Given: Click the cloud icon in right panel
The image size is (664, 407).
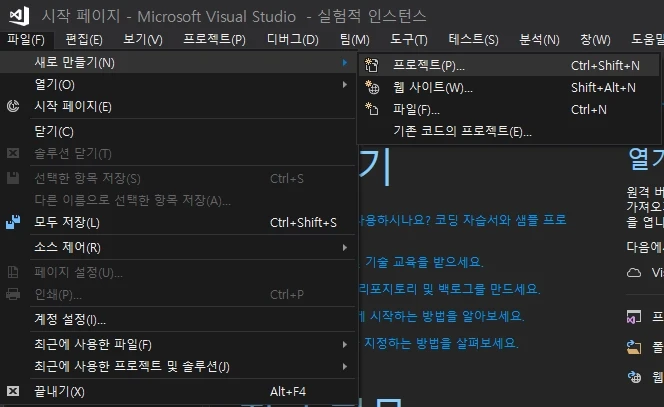Looking at the screenshot, I should click(633, 272).
